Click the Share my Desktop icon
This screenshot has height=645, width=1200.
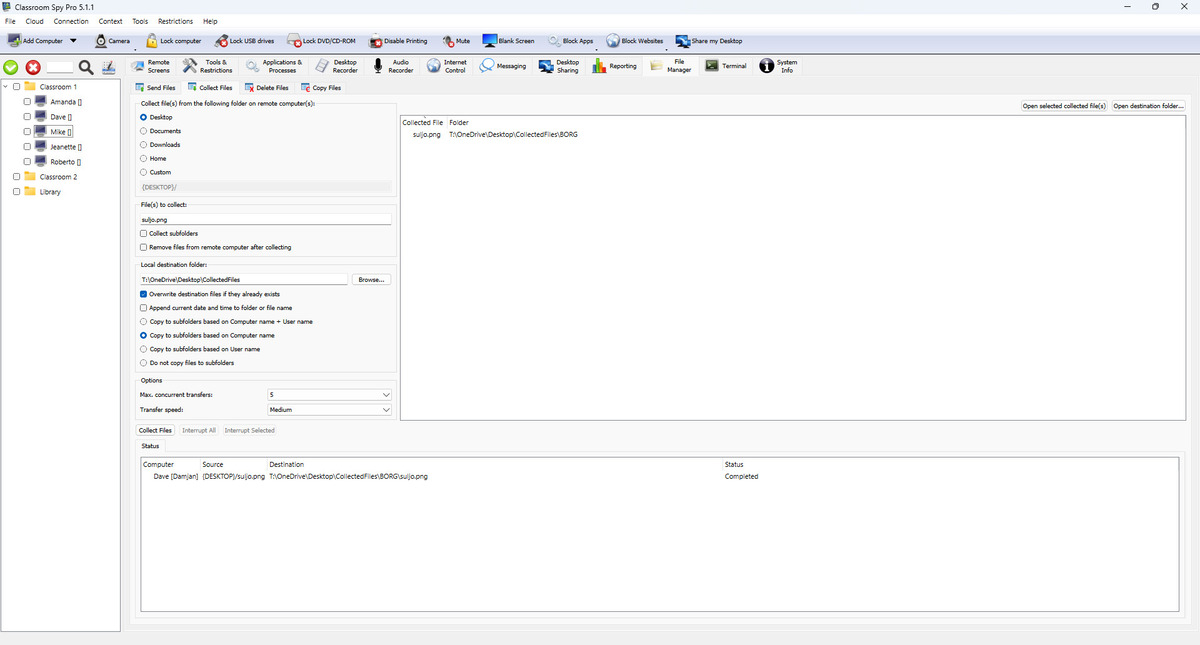[x=684, y=41]
